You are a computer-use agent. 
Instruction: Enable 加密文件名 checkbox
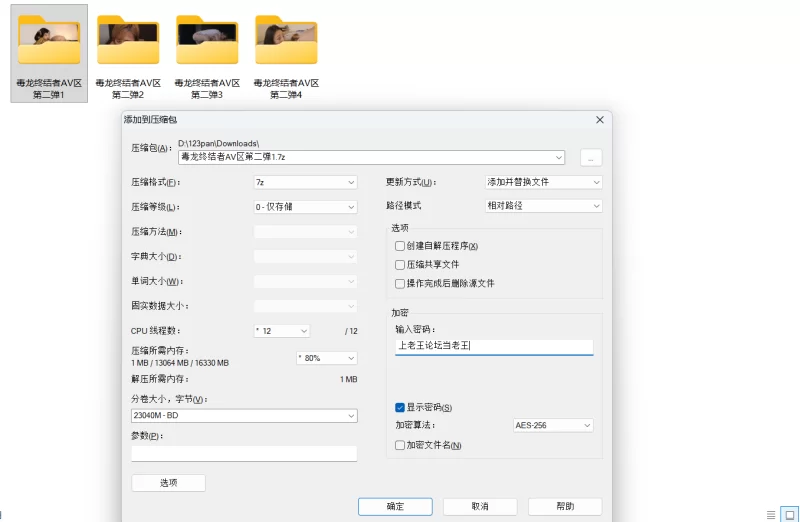coord(400,445)
